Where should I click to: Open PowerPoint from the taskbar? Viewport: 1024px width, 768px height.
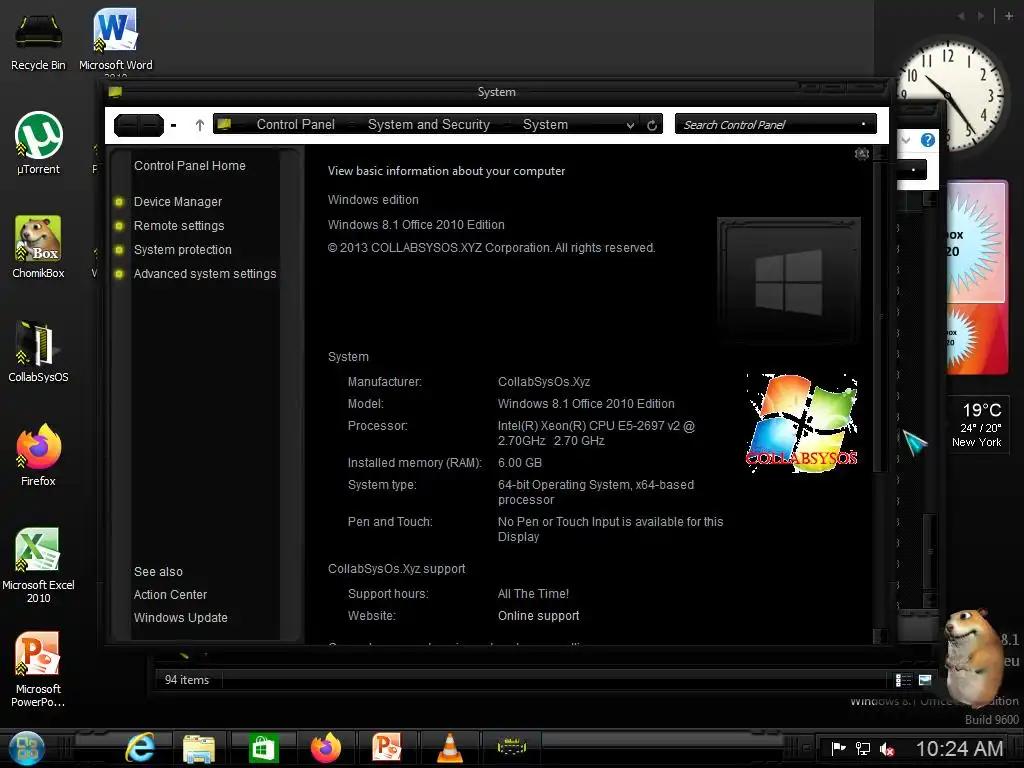point(387,748)
